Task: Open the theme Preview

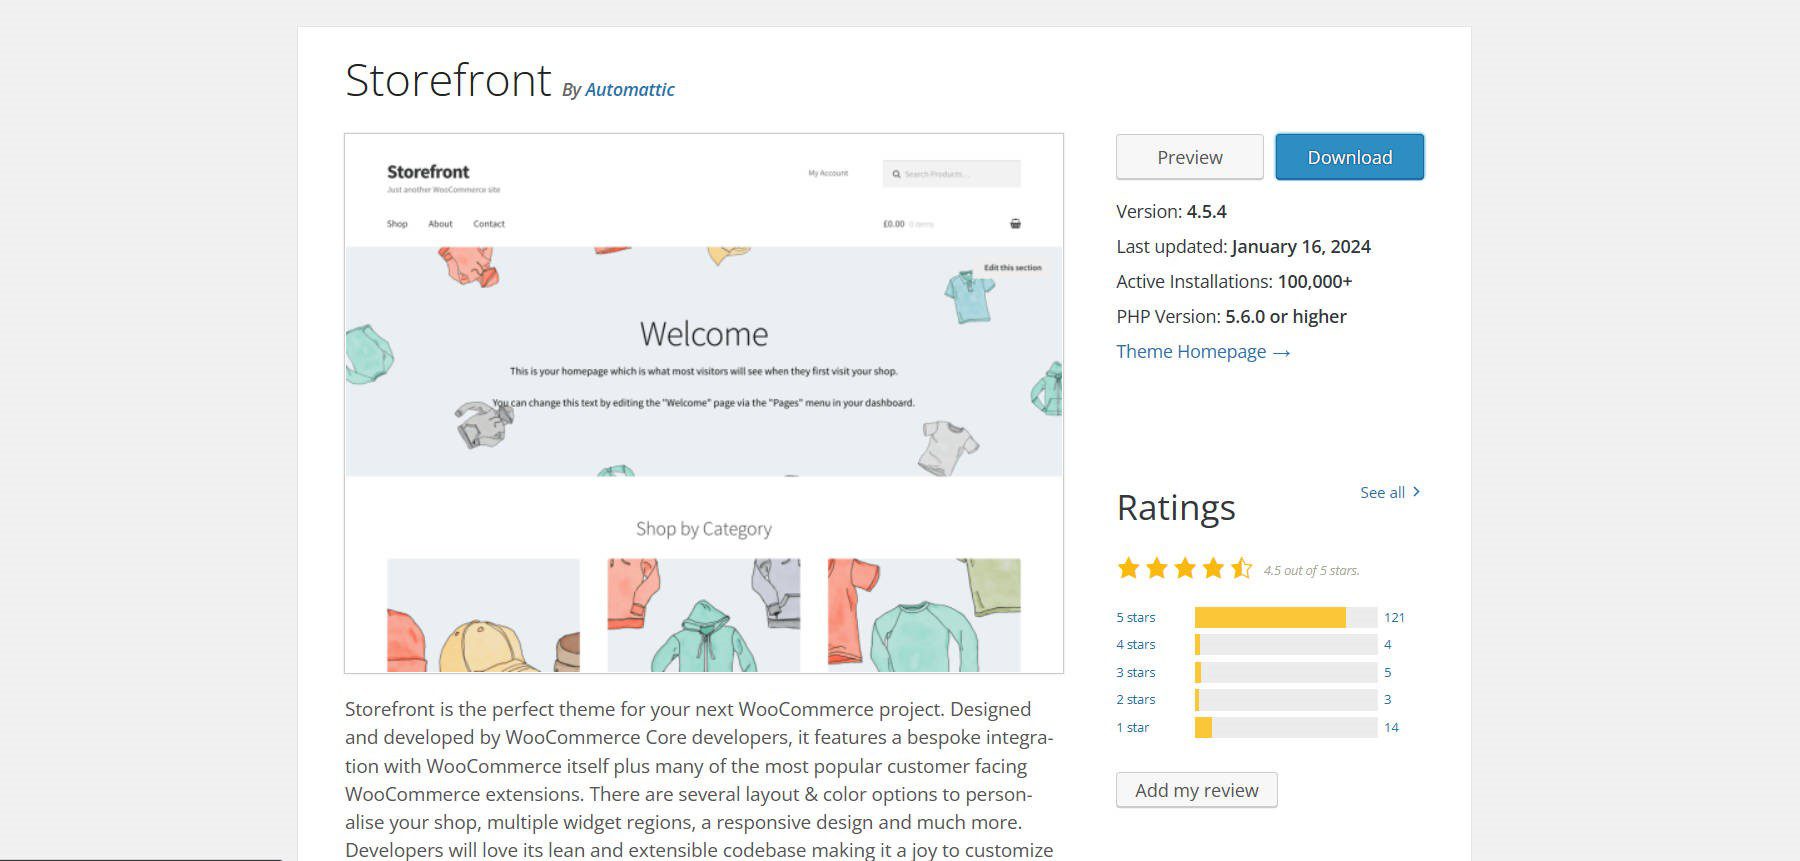Action: click(1189, 157)
